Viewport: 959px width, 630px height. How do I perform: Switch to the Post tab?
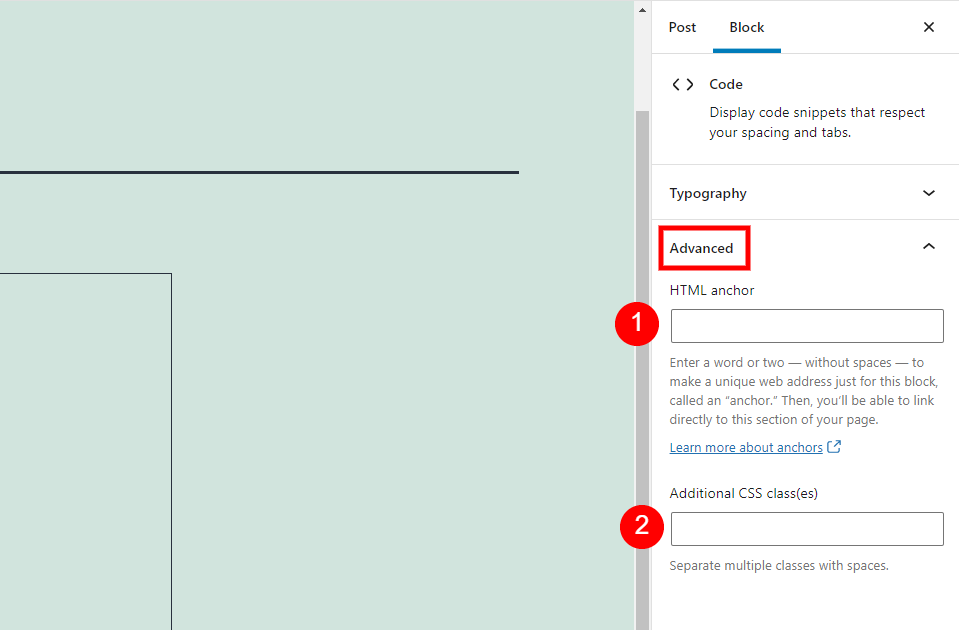[x=682, y=28]
